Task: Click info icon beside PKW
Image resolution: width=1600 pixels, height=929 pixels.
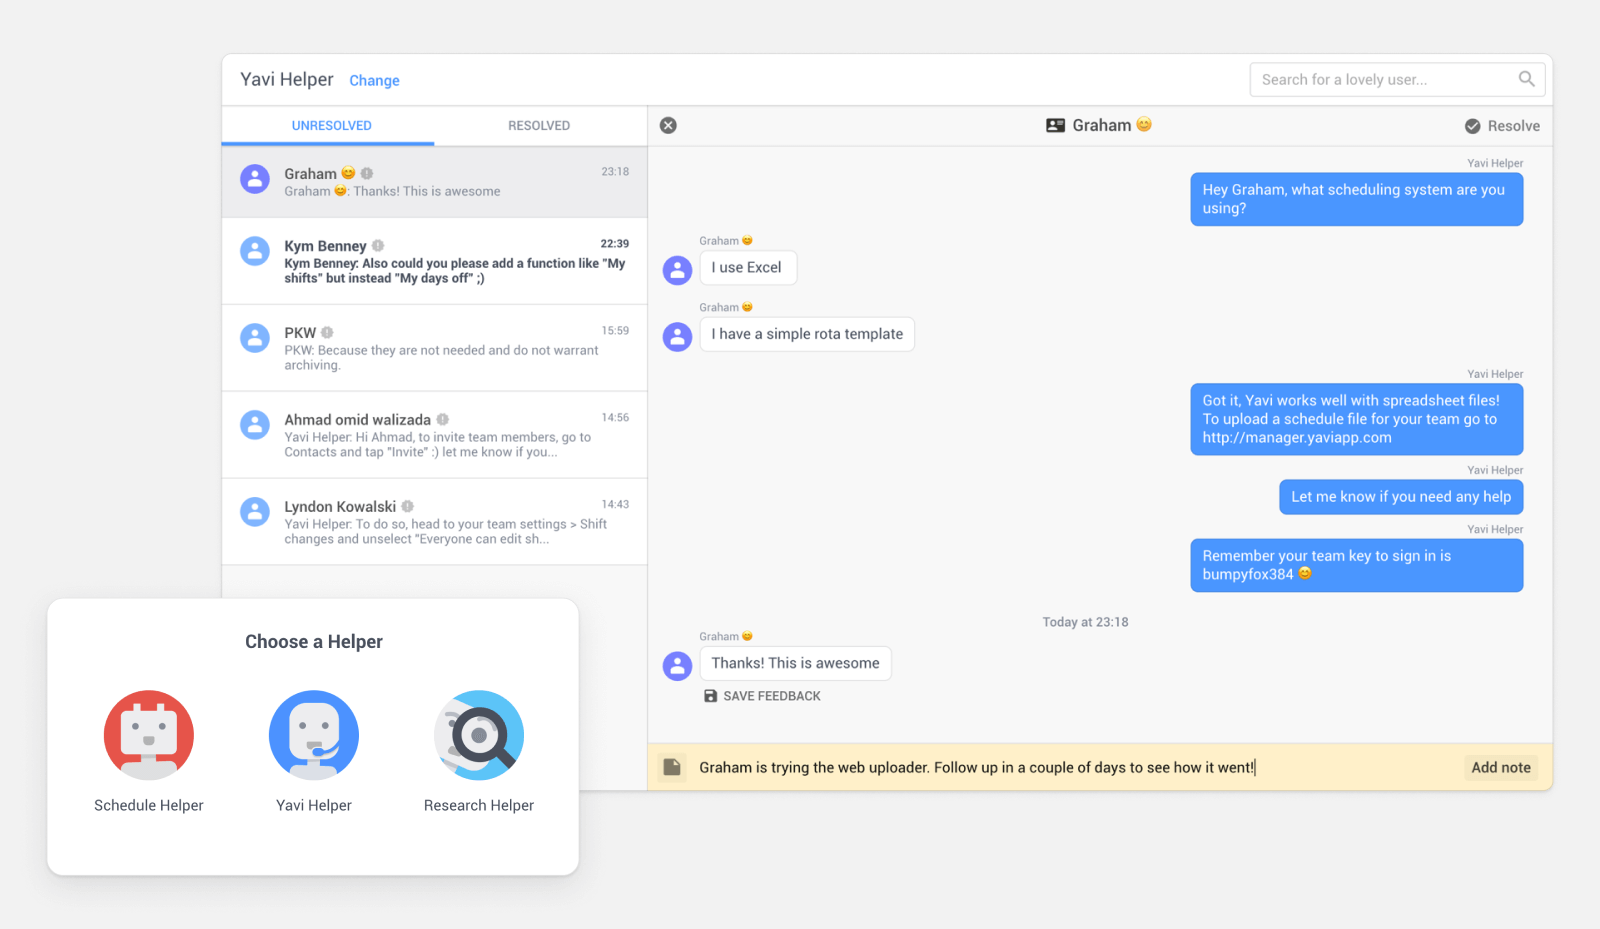Action: [327, 332]
